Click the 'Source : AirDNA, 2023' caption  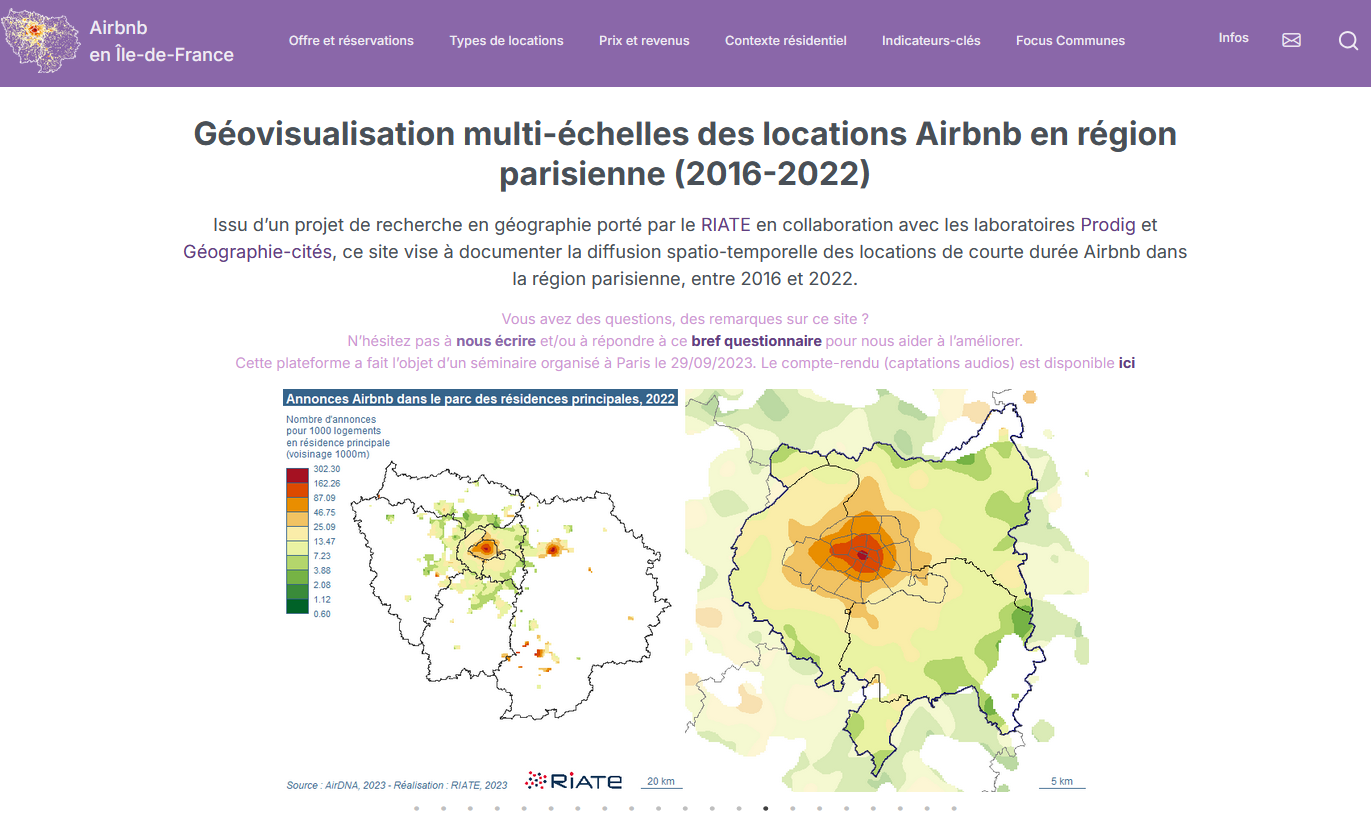397,785
